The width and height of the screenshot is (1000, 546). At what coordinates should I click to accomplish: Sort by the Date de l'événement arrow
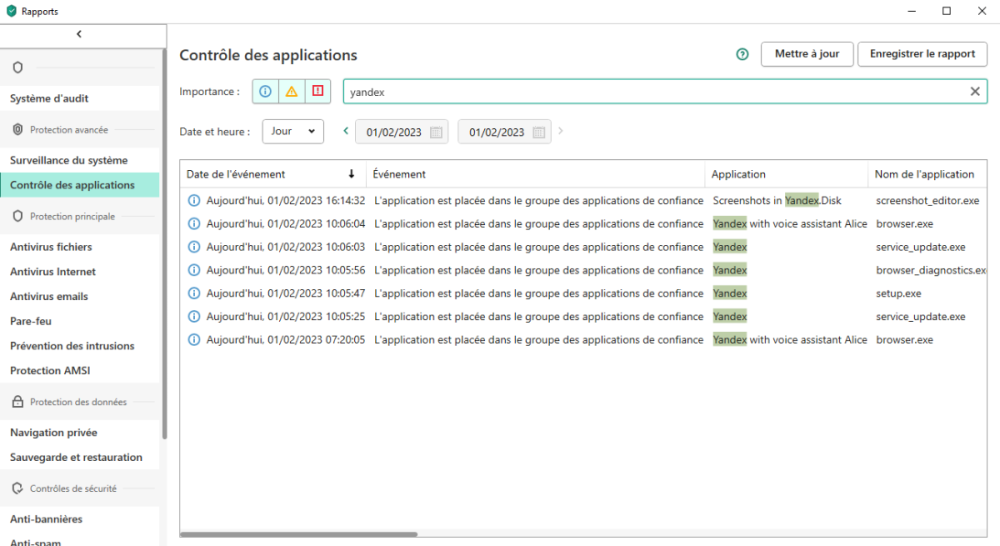[351, 174]
